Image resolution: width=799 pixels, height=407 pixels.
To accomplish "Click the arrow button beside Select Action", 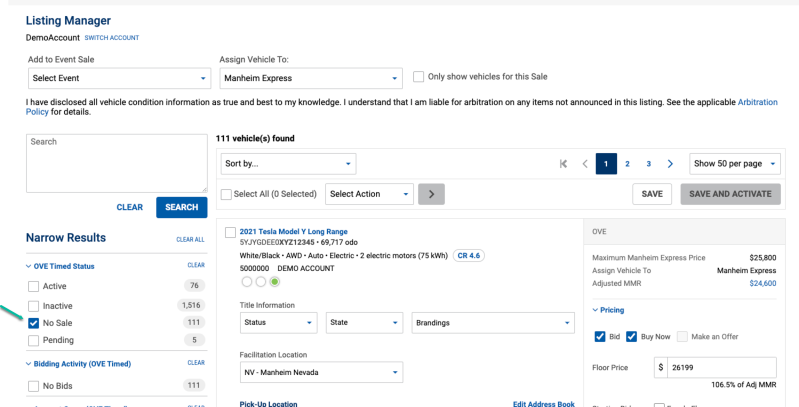I will click(x=431, y=194).
